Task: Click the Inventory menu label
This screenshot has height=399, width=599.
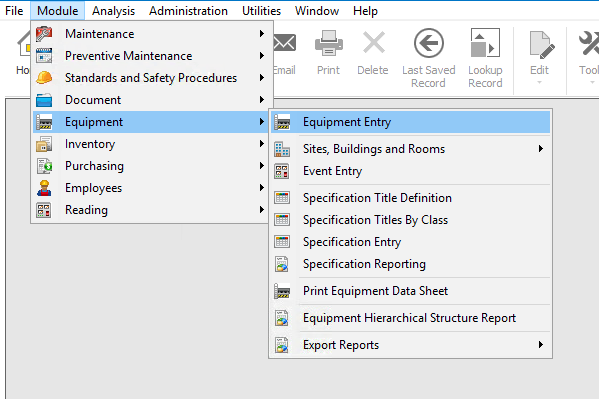Action: pos(90,144)
